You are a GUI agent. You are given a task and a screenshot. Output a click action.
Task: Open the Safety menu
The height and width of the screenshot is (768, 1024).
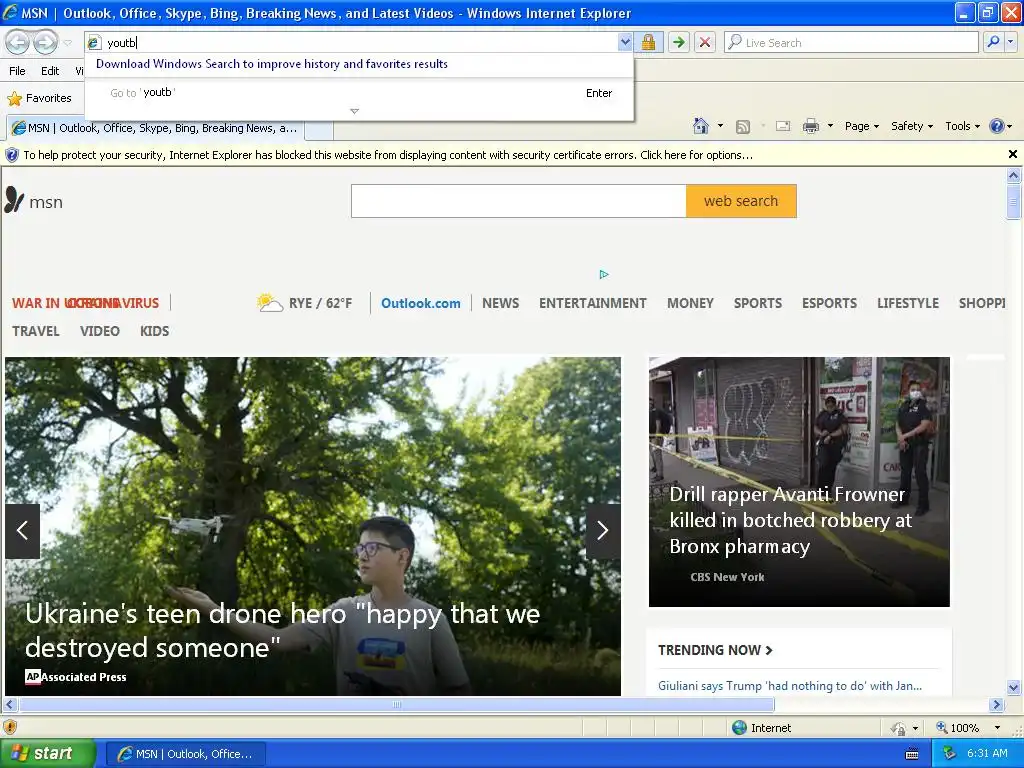(x=912, y=126)
